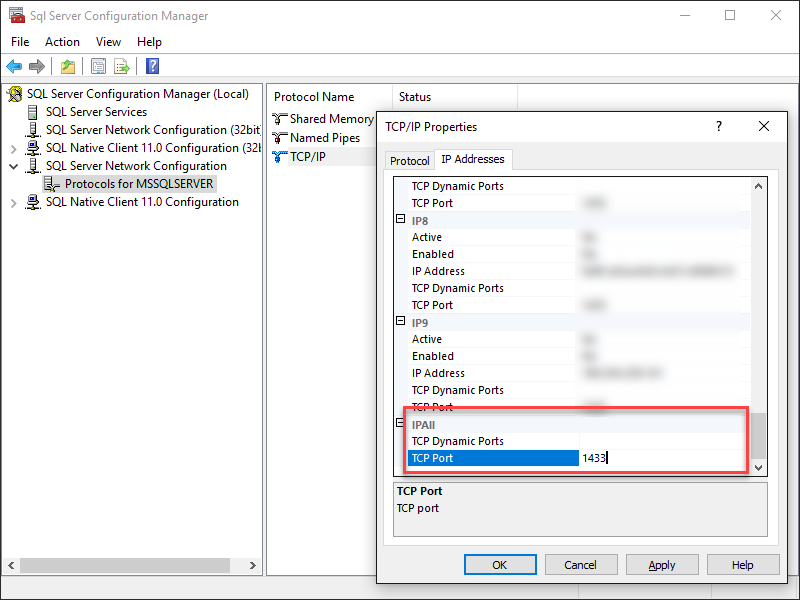The height and width of the screenshot is (600, 800).
Task: Select the IP8 IP Address property row
Action: click(581, 271)
